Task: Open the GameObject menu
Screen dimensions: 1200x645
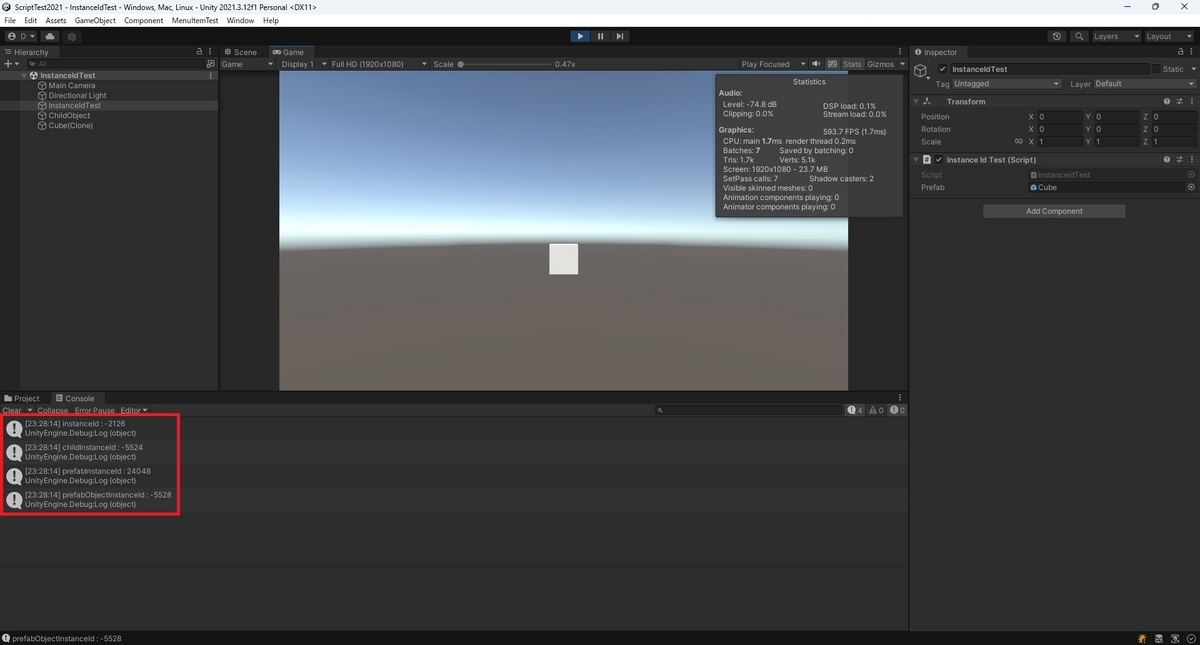Action: click(95, 20)
